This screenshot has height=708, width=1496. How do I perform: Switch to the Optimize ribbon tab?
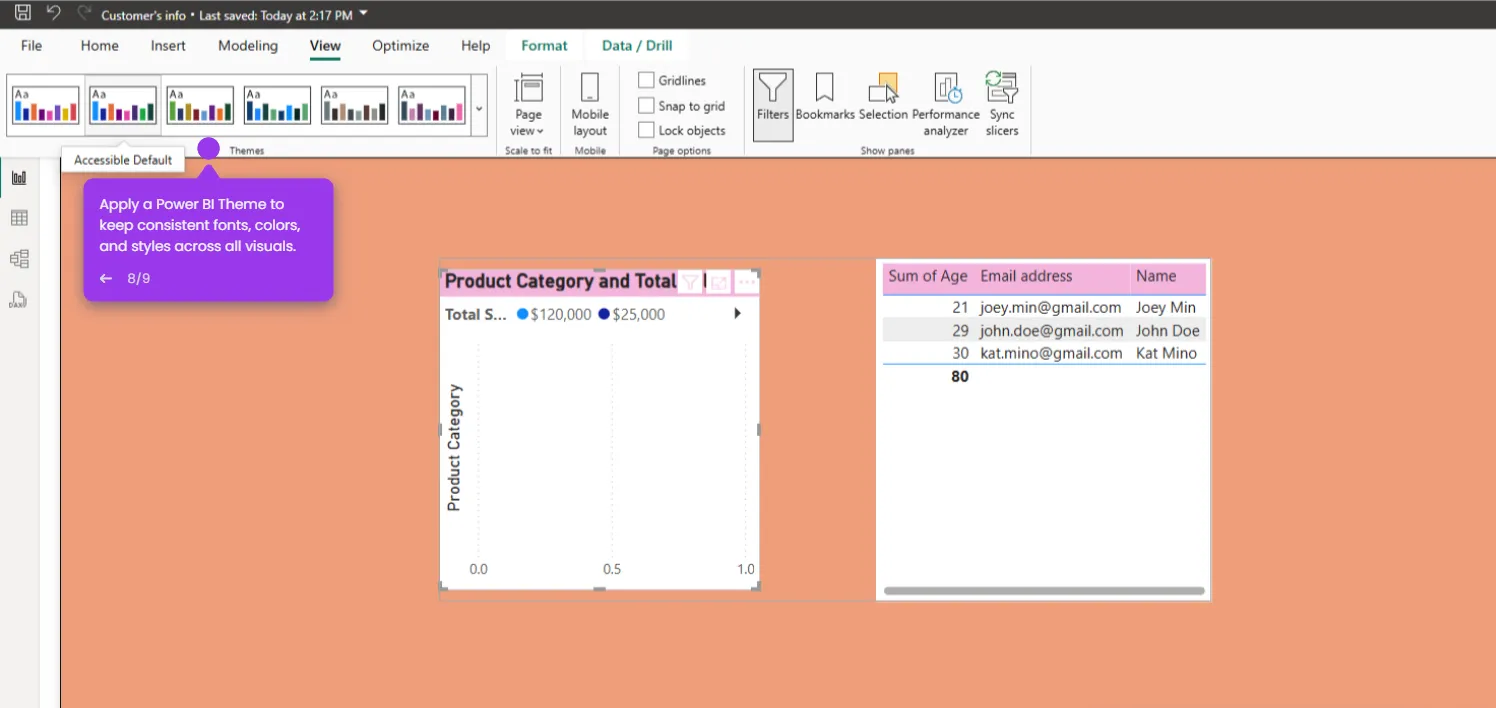tap(401, 46)
